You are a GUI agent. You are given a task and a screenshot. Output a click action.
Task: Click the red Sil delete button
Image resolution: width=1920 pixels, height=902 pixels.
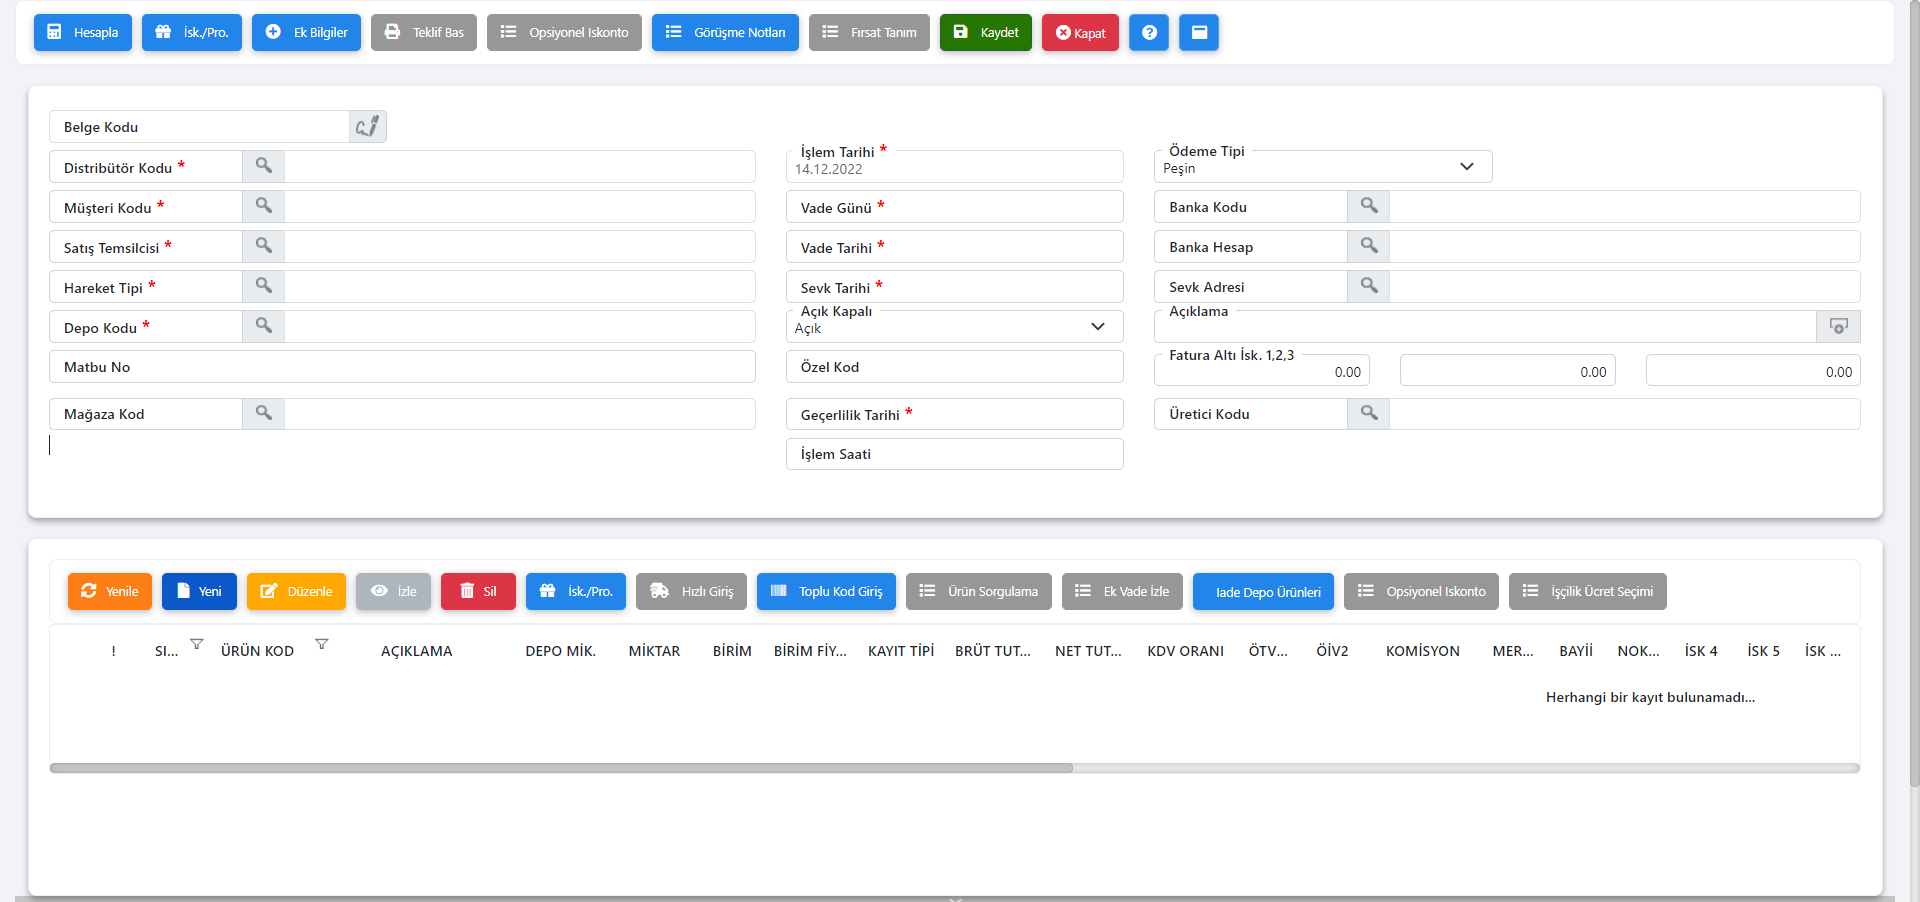coord(478,591)
